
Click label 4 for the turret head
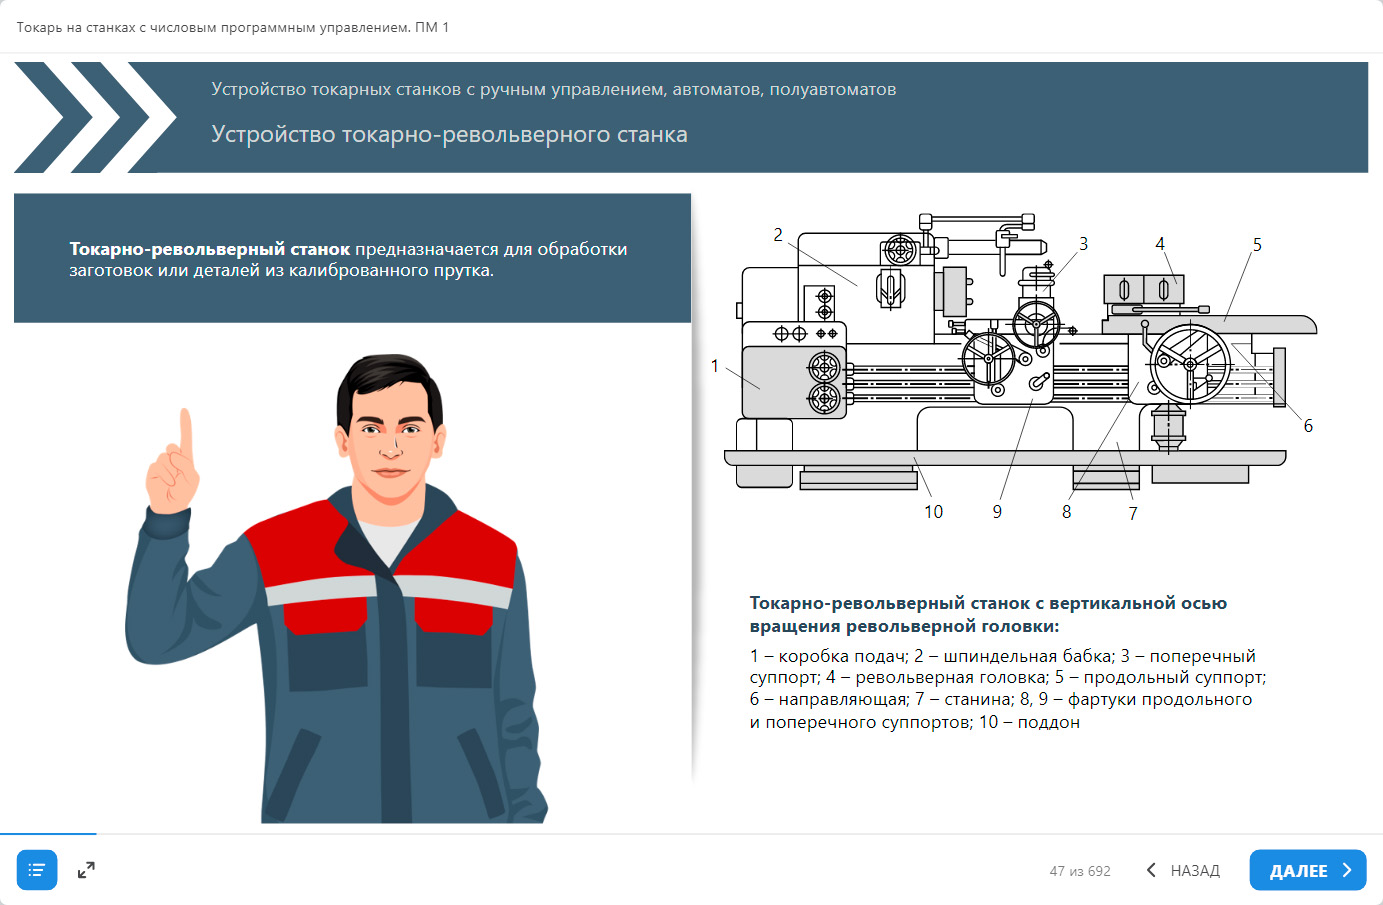1160,244
